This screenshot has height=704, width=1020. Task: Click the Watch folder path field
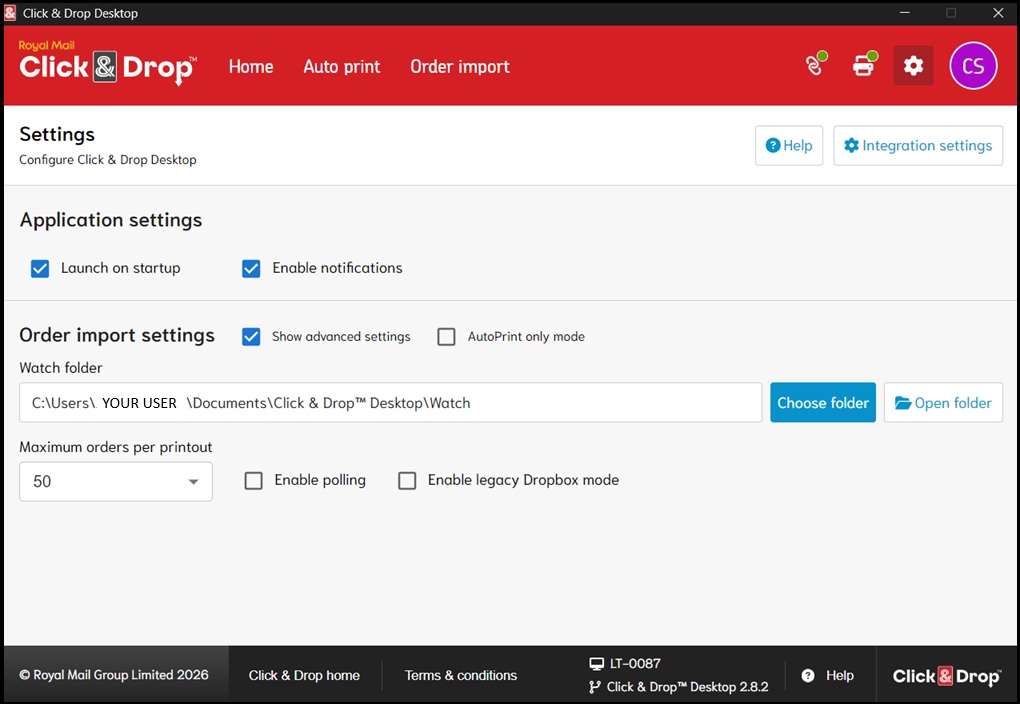click(390, 403)
